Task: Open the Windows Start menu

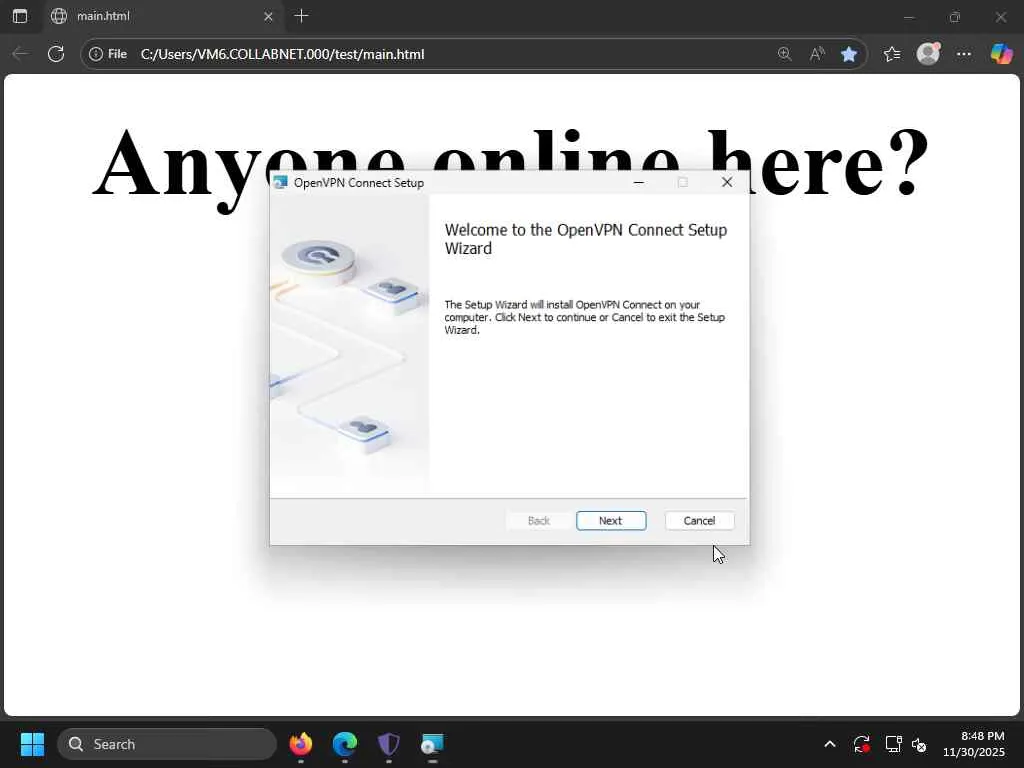Action: (32, 744)
